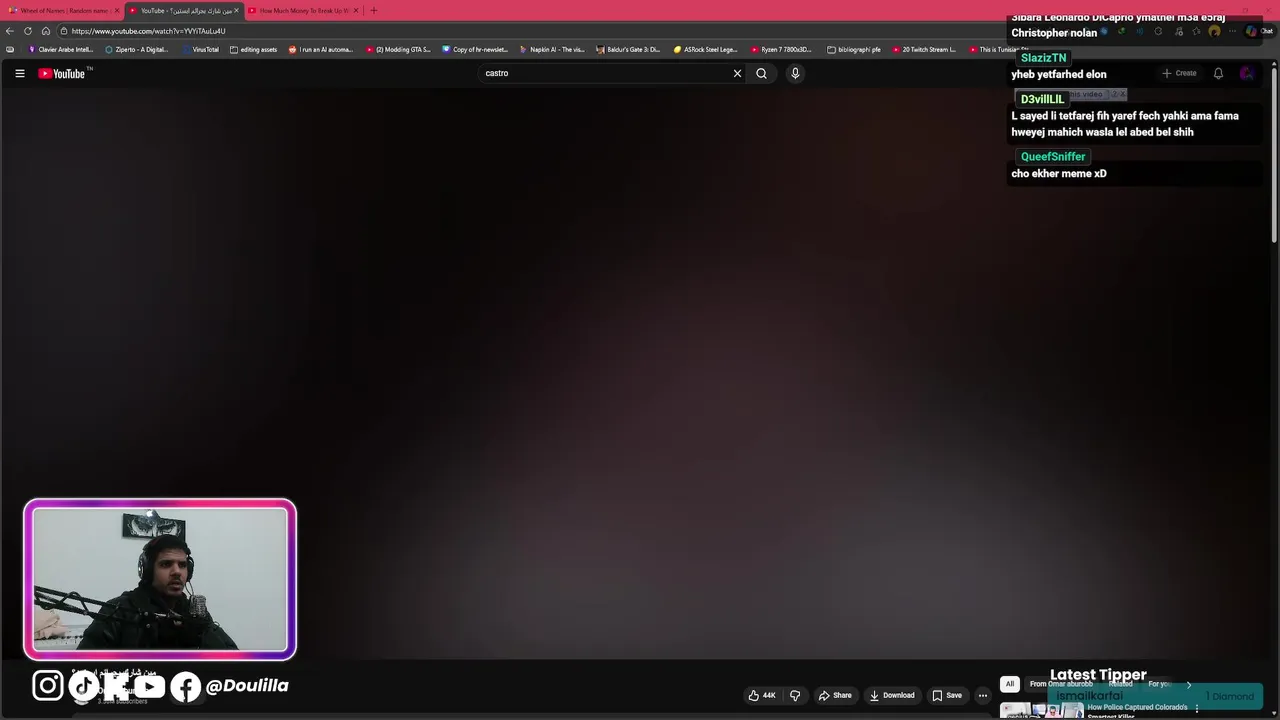Open the Ziperto bookmark
This screenshot has width=1280, height=720.
(136, 49)
